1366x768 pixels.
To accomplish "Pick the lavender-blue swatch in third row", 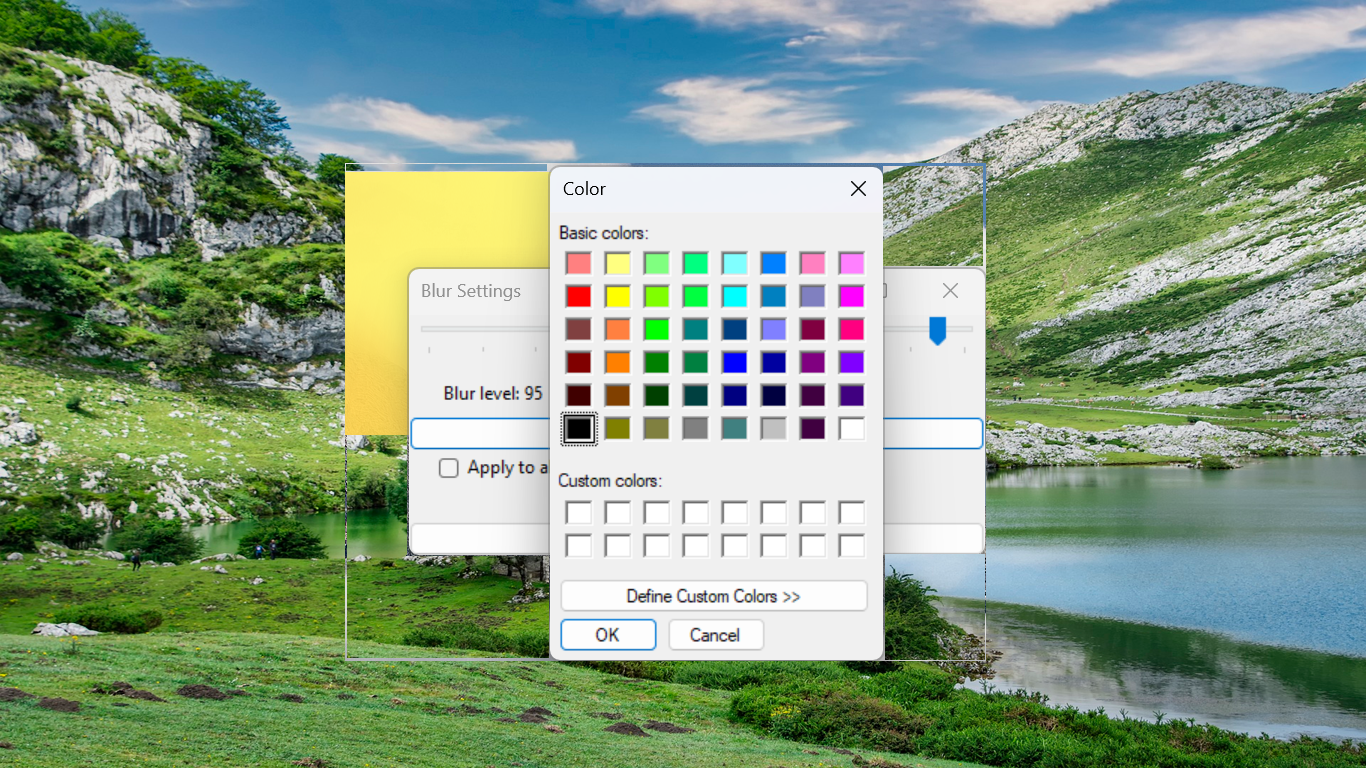I will click(773, 329).
